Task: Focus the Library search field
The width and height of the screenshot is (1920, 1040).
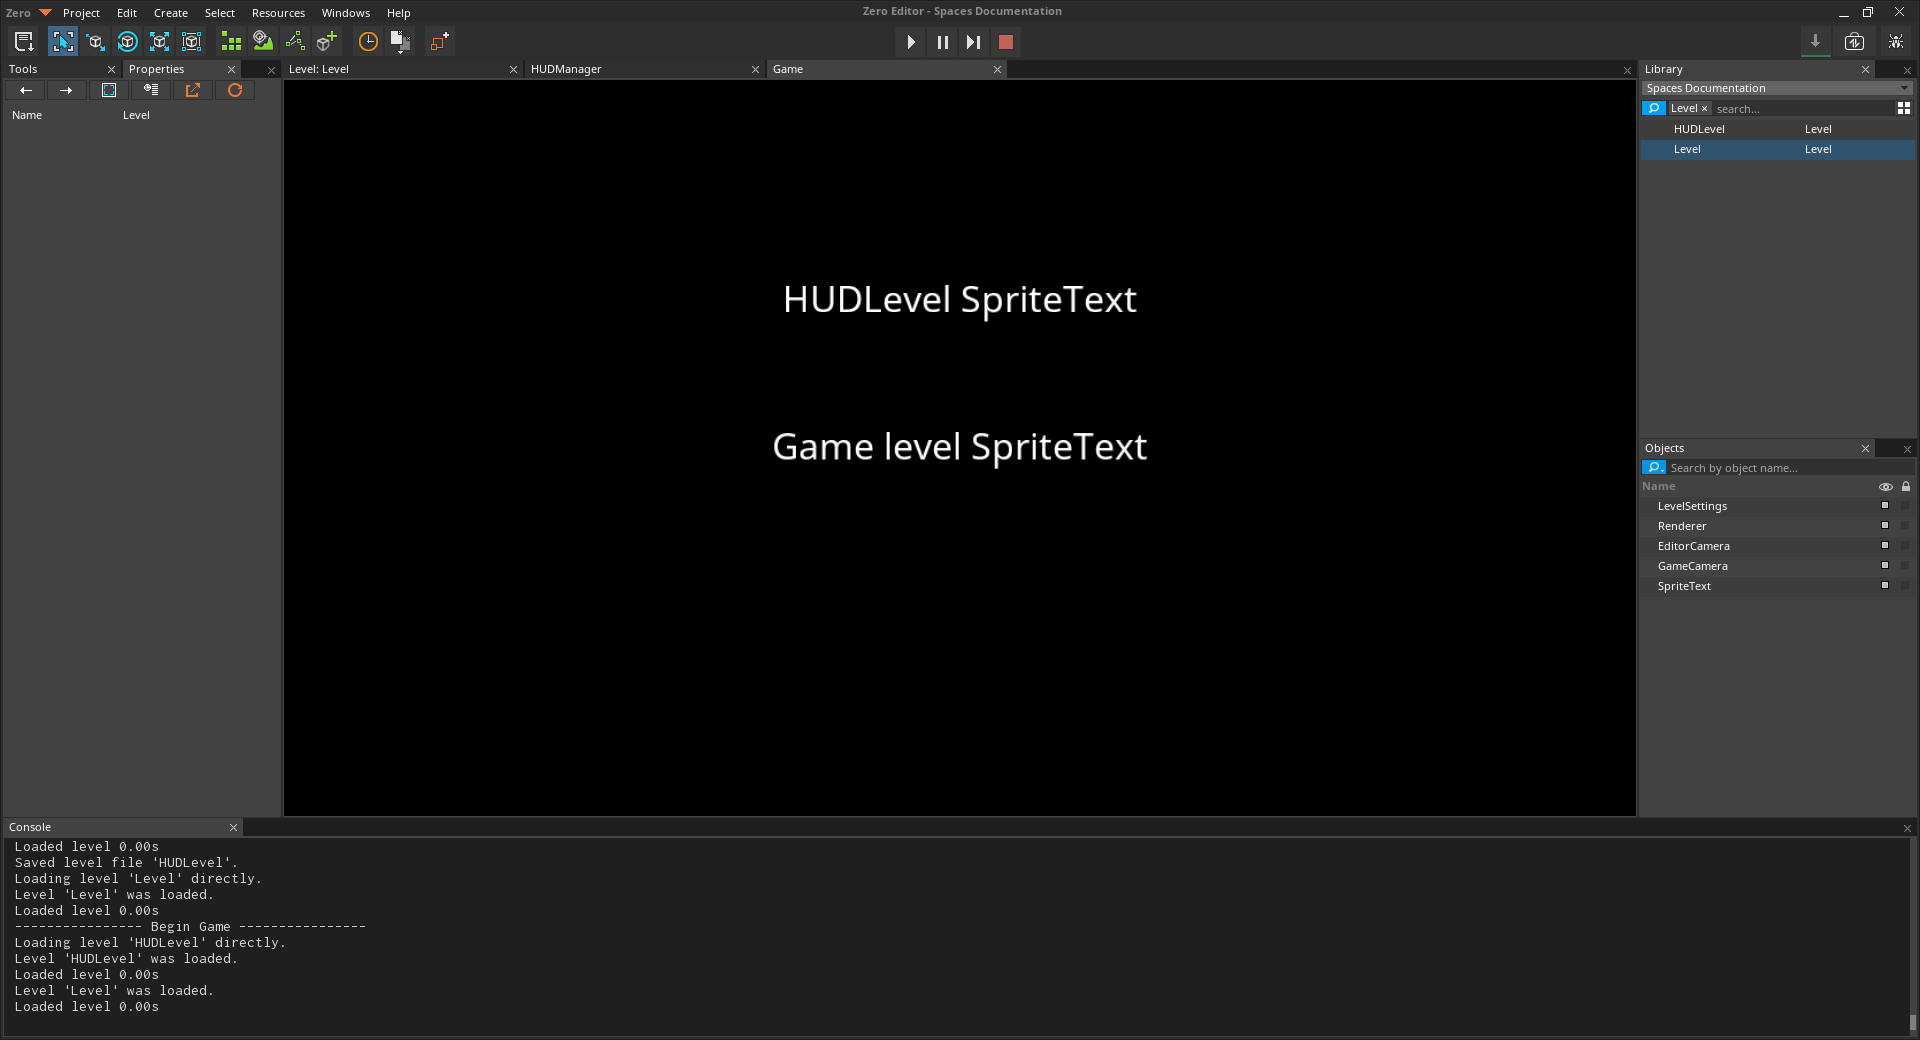Action: (1803, 109)
